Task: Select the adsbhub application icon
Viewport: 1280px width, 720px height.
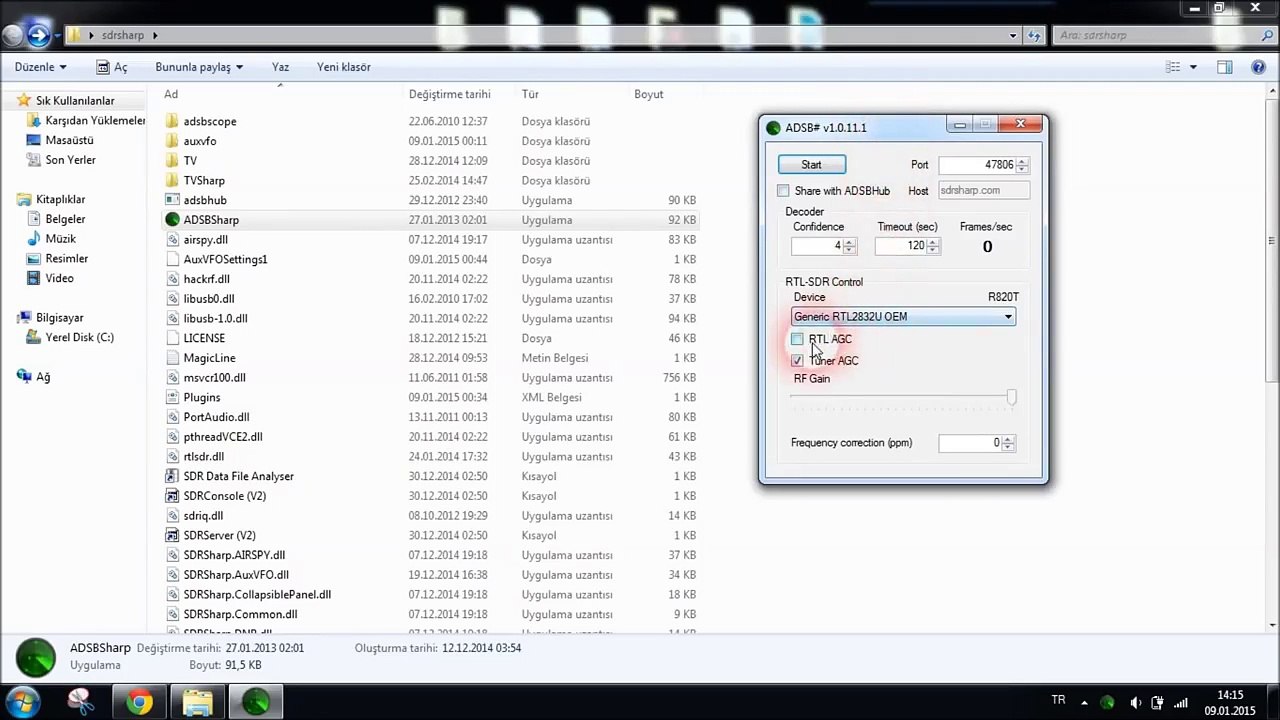Action: tap(172, 200)
